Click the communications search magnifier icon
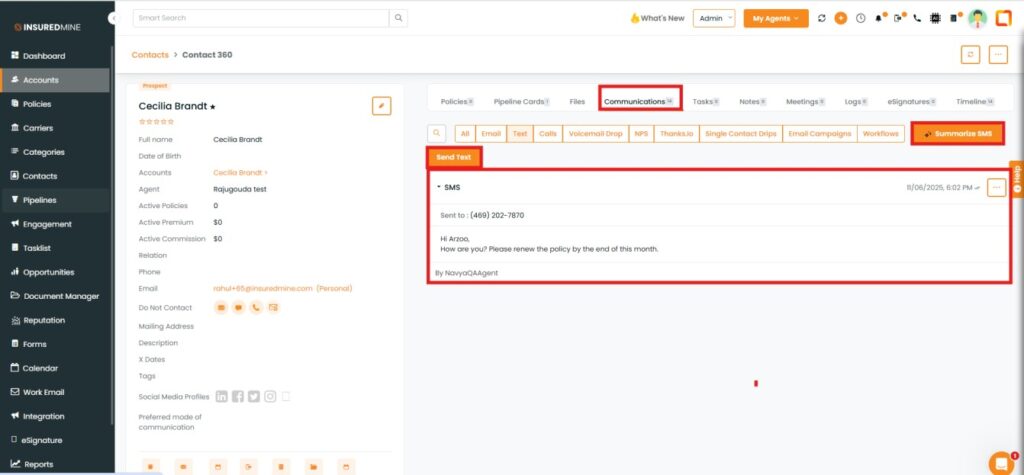The height and width of the screenshot is (475, 1024). [x=437, y=133]
